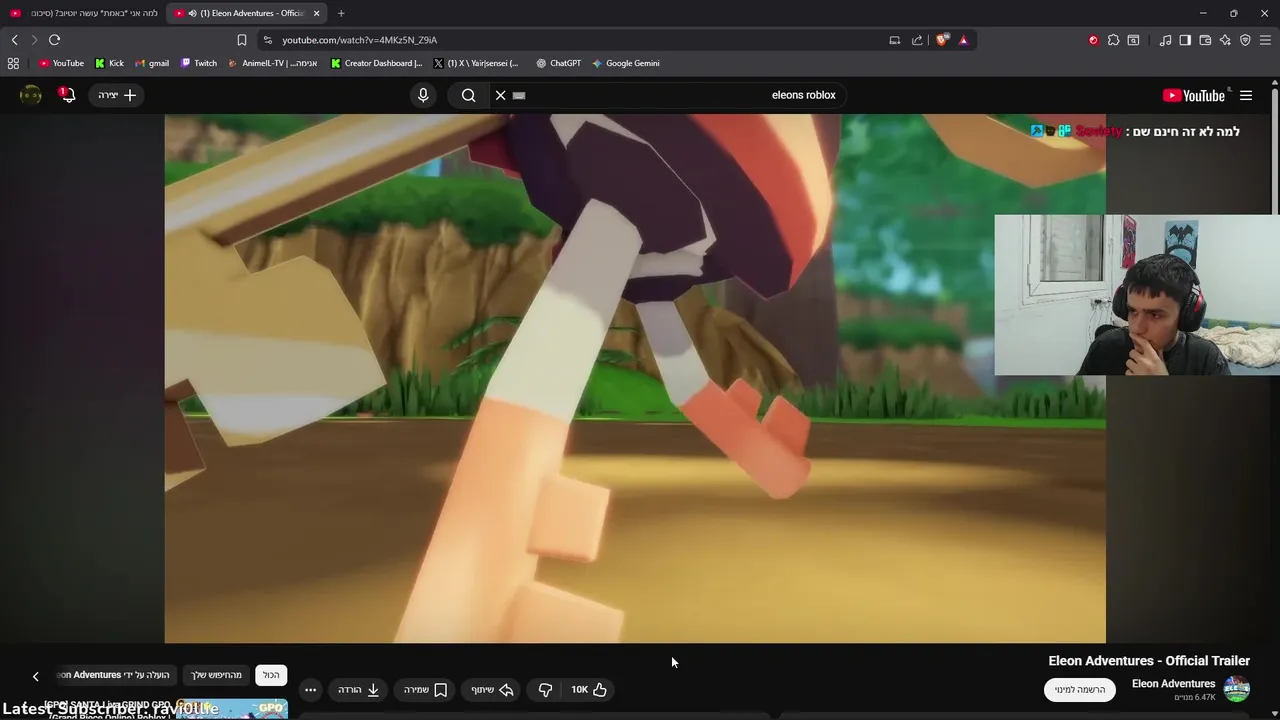Open a new browser tab with plus
1280x720 pixels.
(x=341, y=13)
